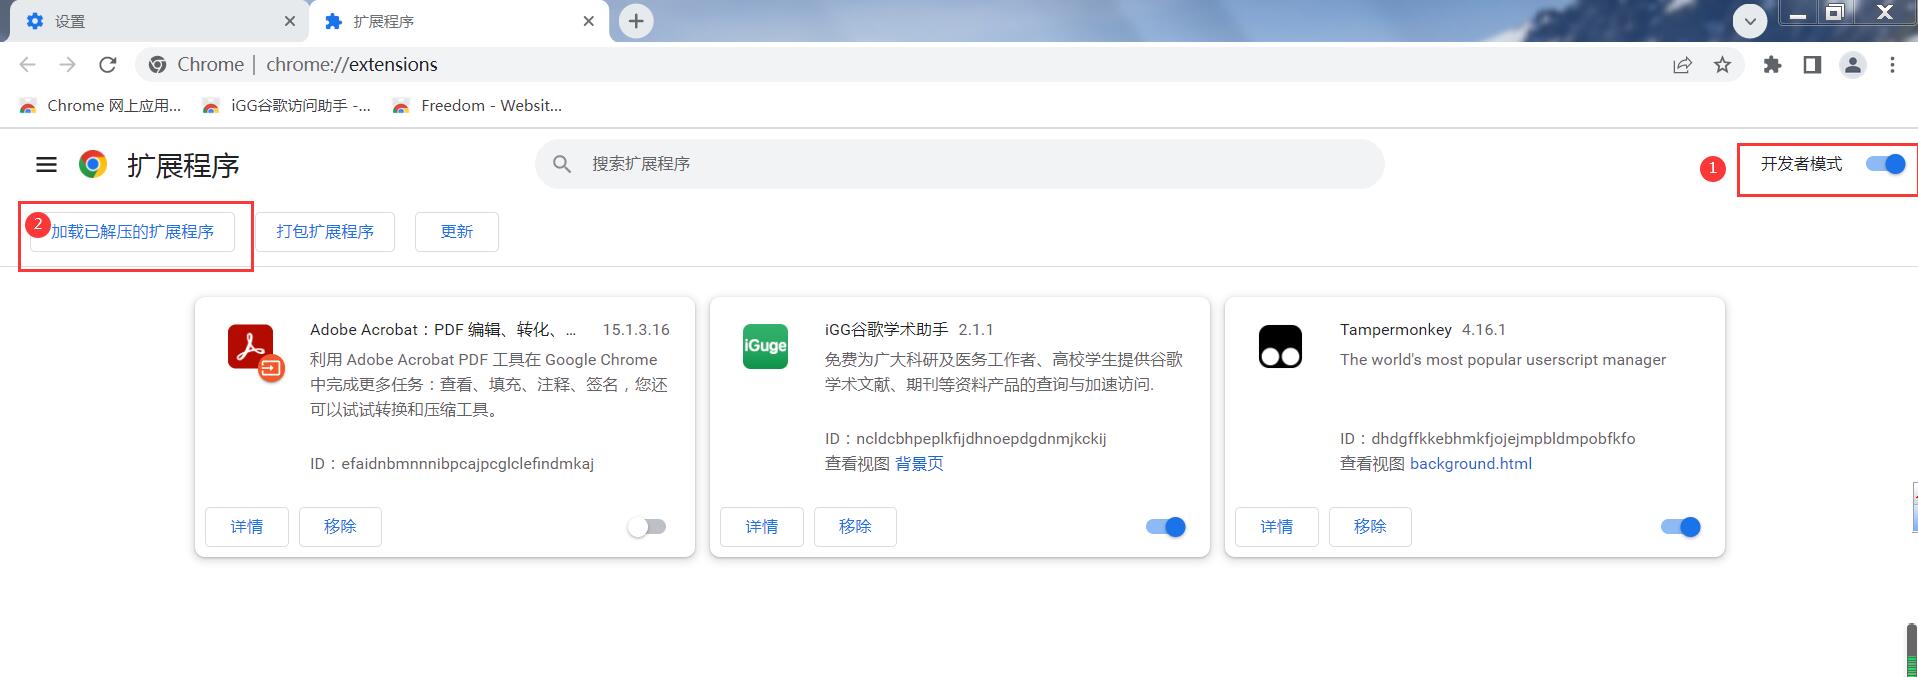Click the Adobe Acrobat extension icon
1918x677 pixels.
coord(256,352)
